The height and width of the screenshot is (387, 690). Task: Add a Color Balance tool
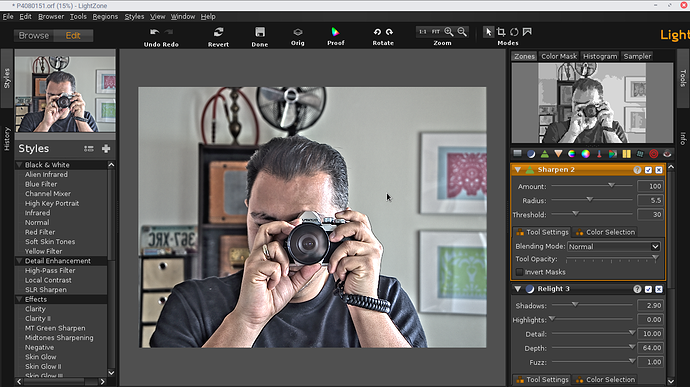[x=585, y=154]
